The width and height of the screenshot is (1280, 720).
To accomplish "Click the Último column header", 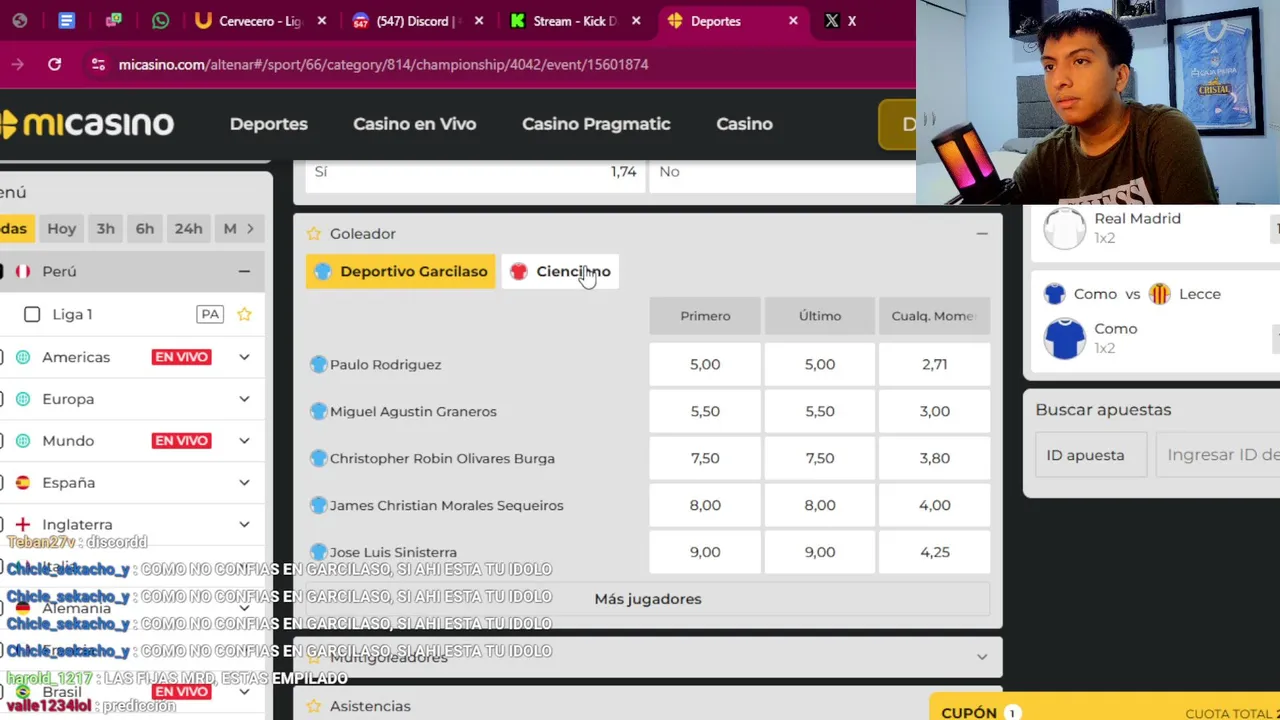I will pyautogui.click(x=820, y=316).
